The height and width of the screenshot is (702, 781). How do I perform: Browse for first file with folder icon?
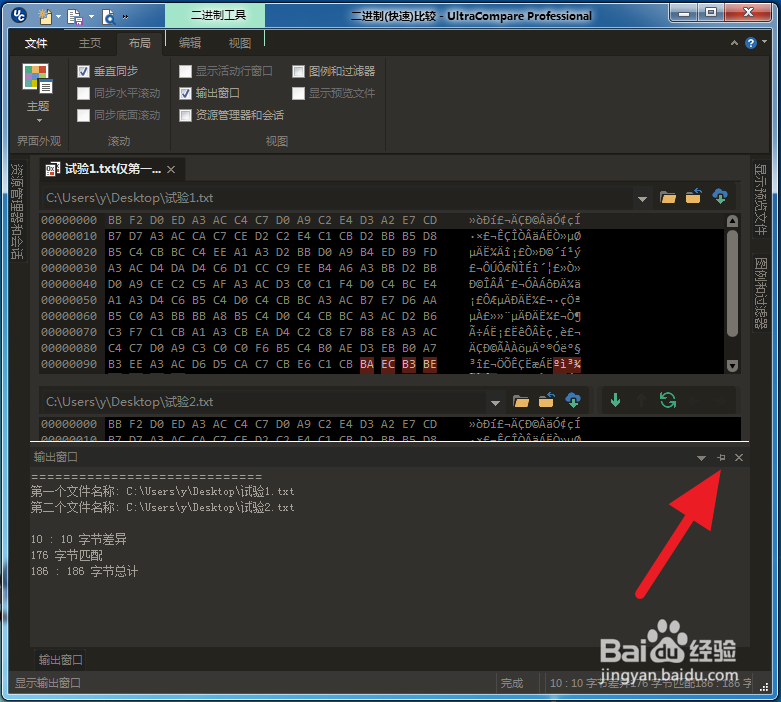pos(668,198)
